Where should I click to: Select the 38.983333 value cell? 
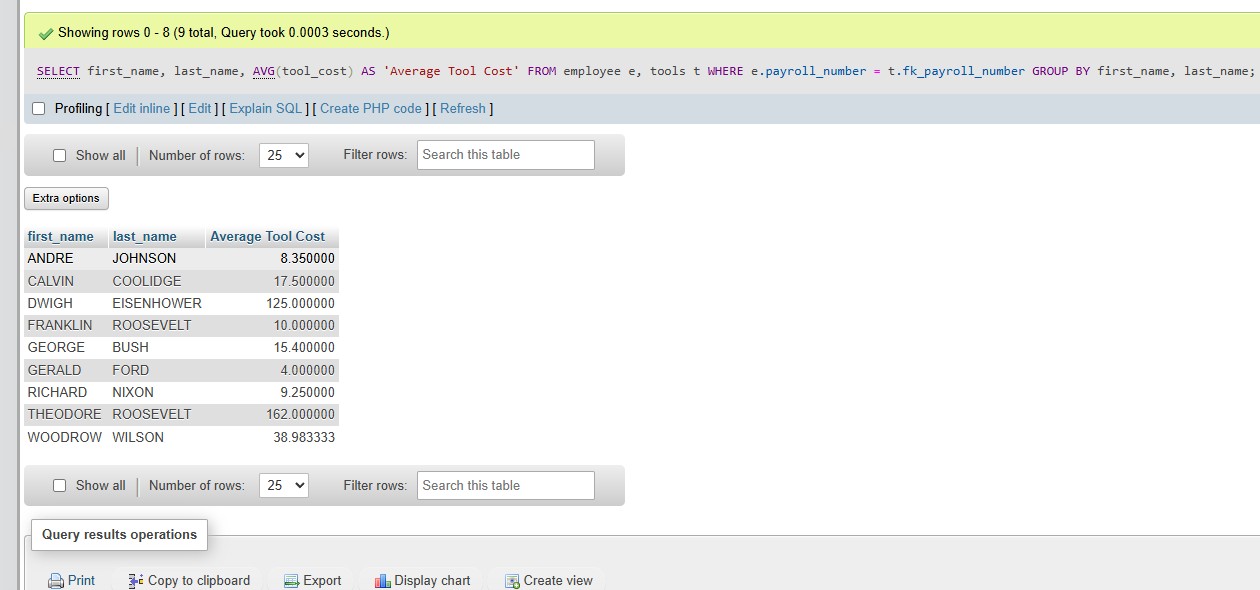(x=273, y=437)
